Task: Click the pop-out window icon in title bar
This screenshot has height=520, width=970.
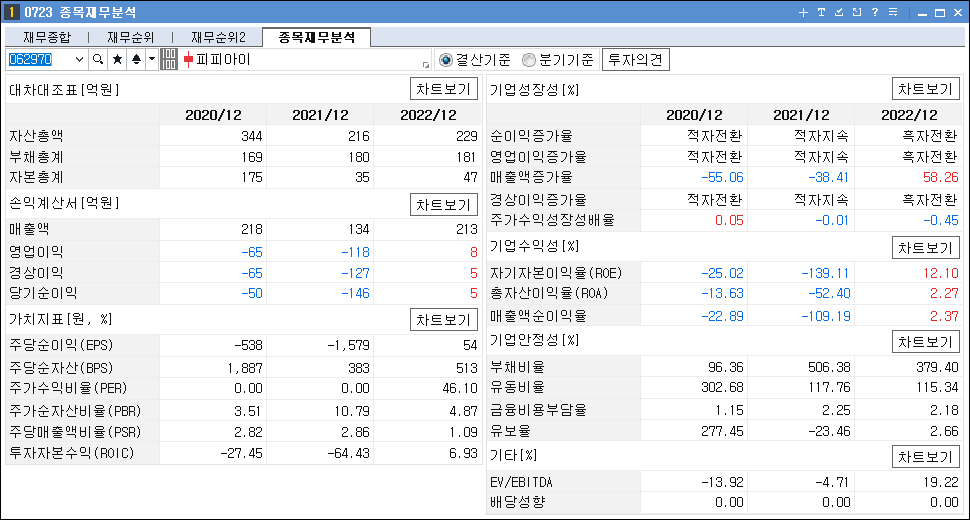Action: [857, 12]
